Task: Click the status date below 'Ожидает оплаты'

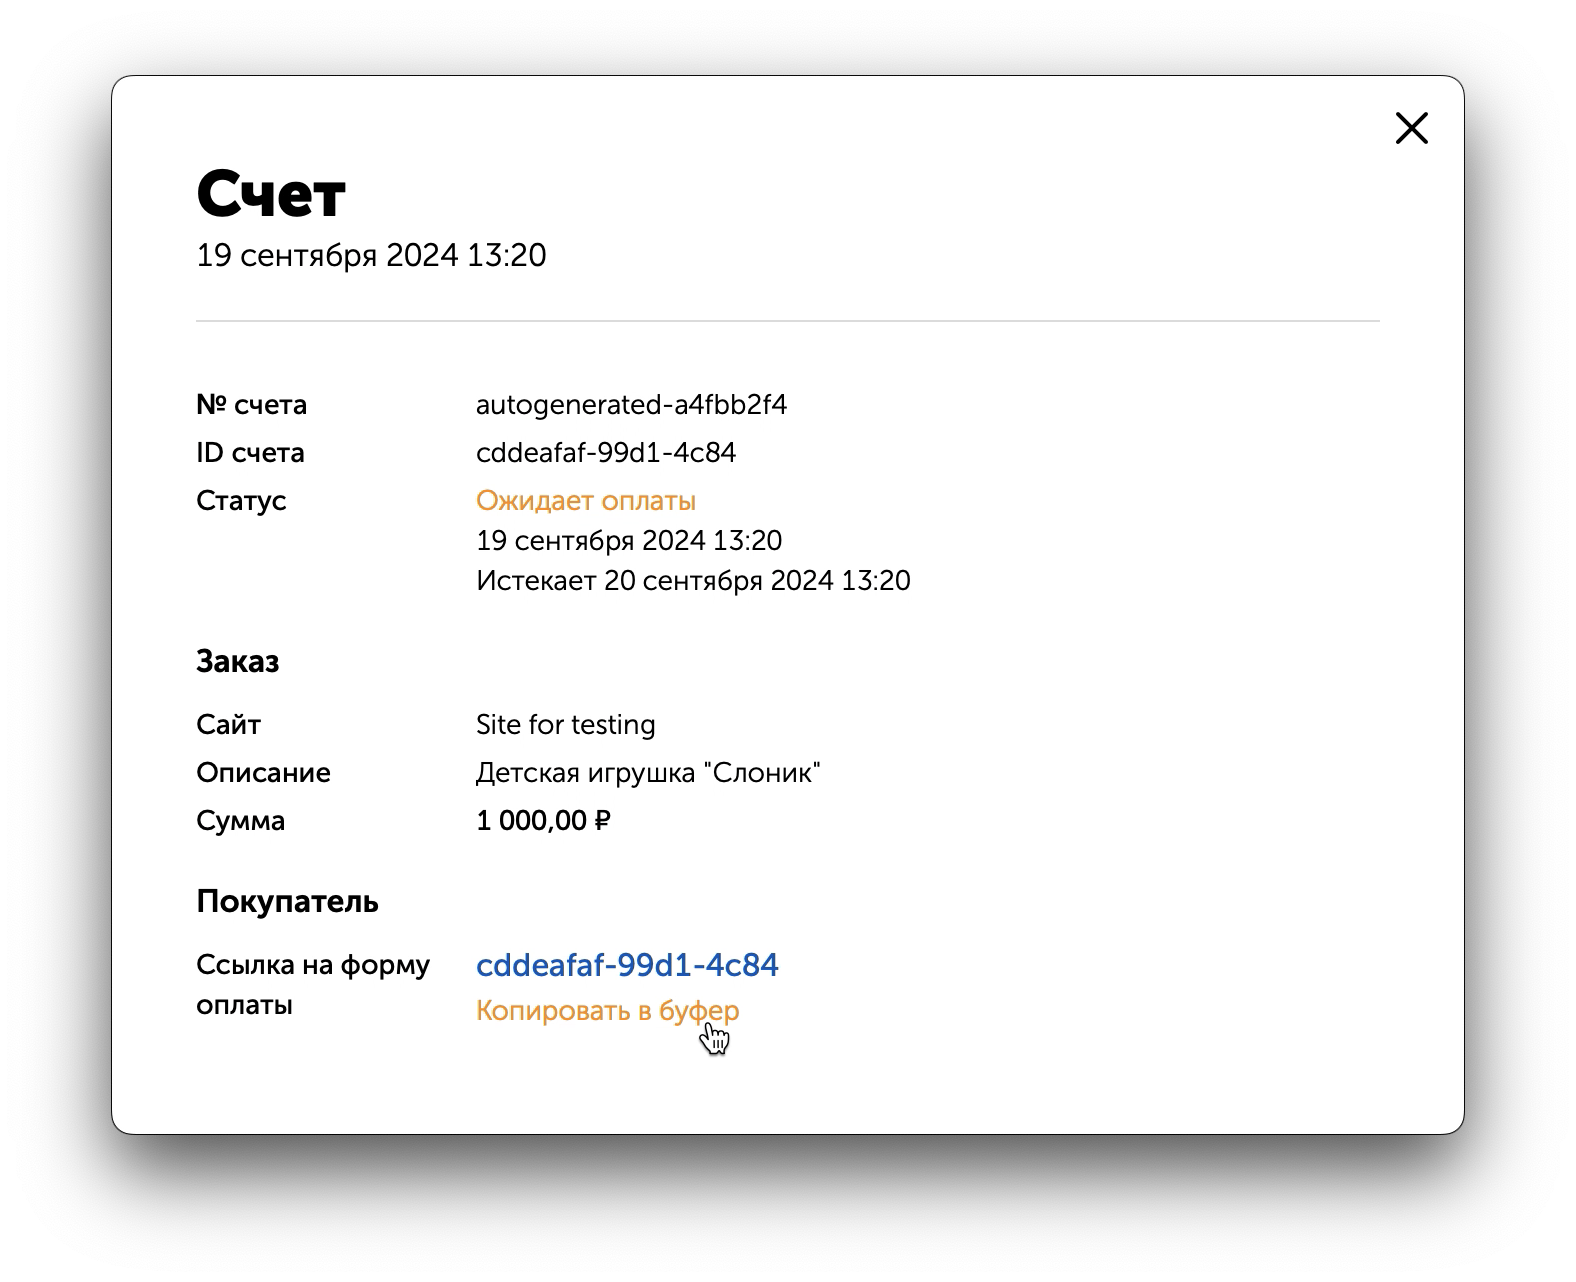Action: [x=629, y=541]
